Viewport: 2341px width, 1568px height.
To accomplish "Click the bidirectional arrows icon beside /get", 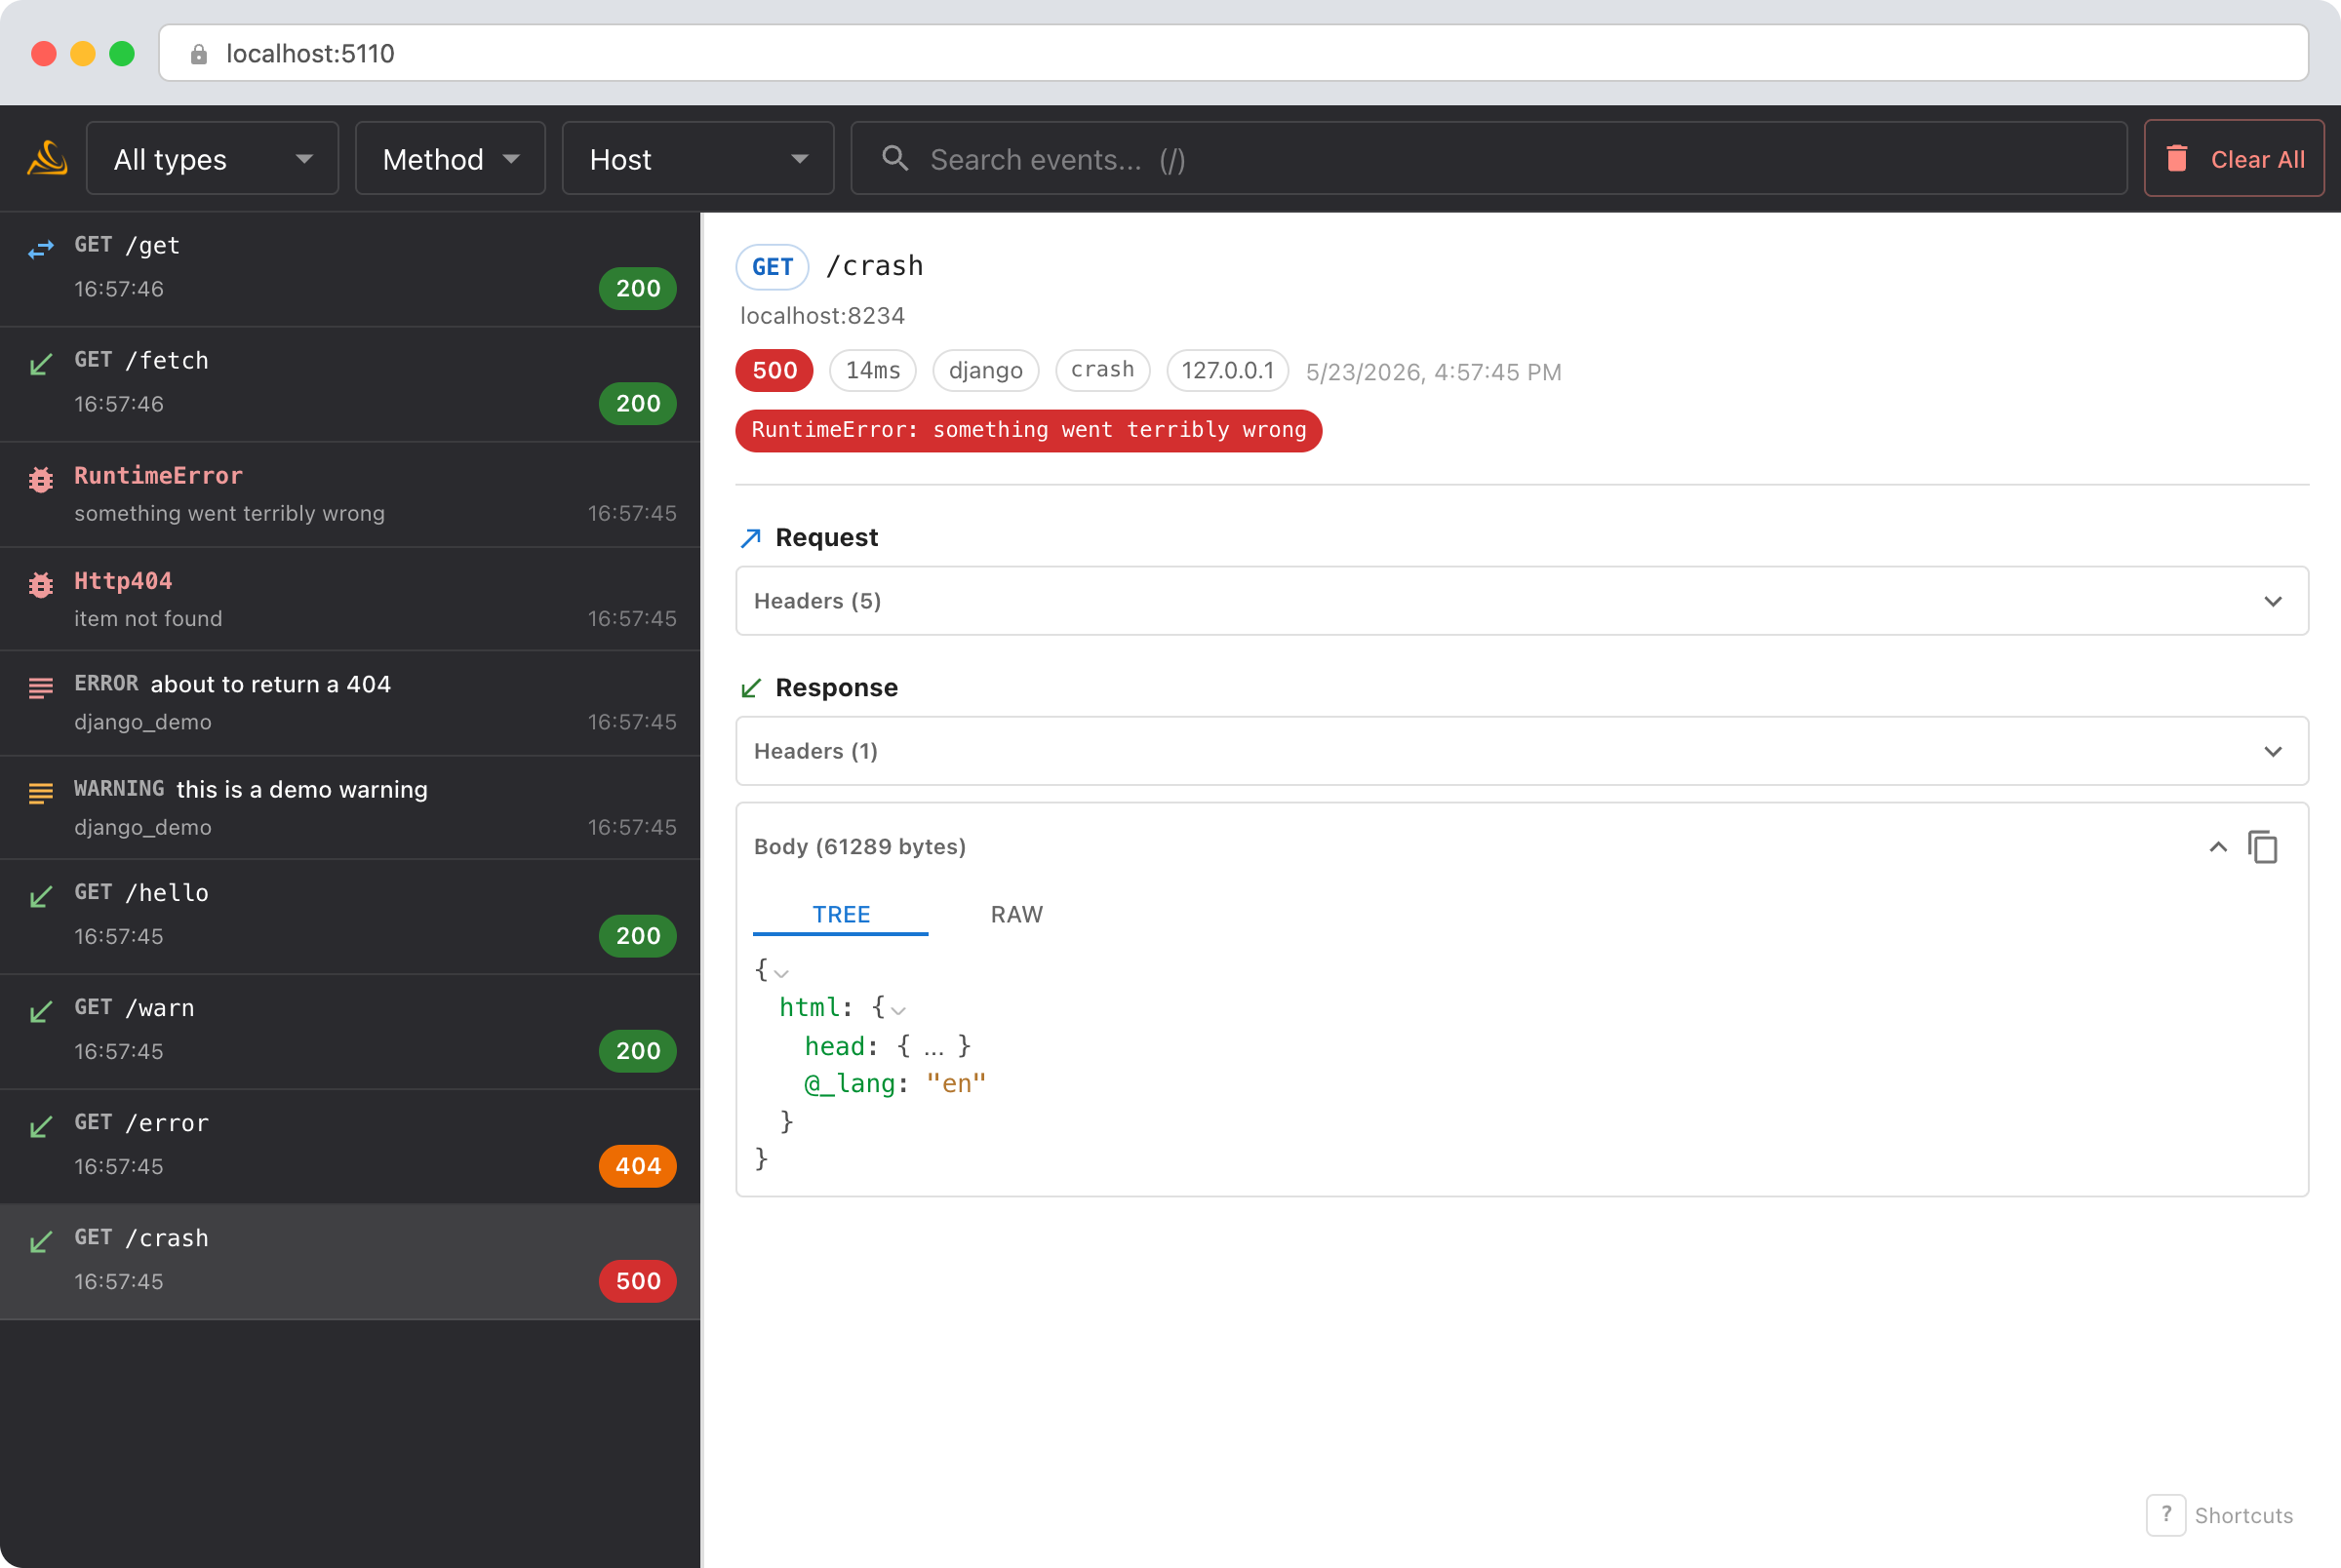I will (41, 248).
